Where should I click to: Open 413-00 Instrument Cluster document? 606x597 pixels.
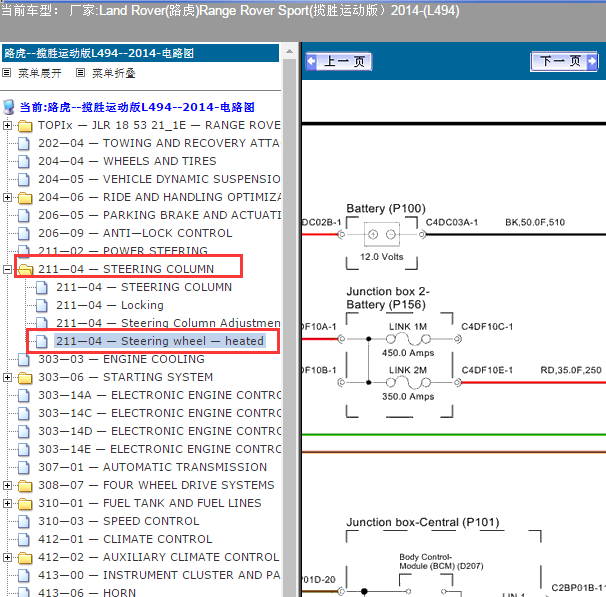click(159, 575)
